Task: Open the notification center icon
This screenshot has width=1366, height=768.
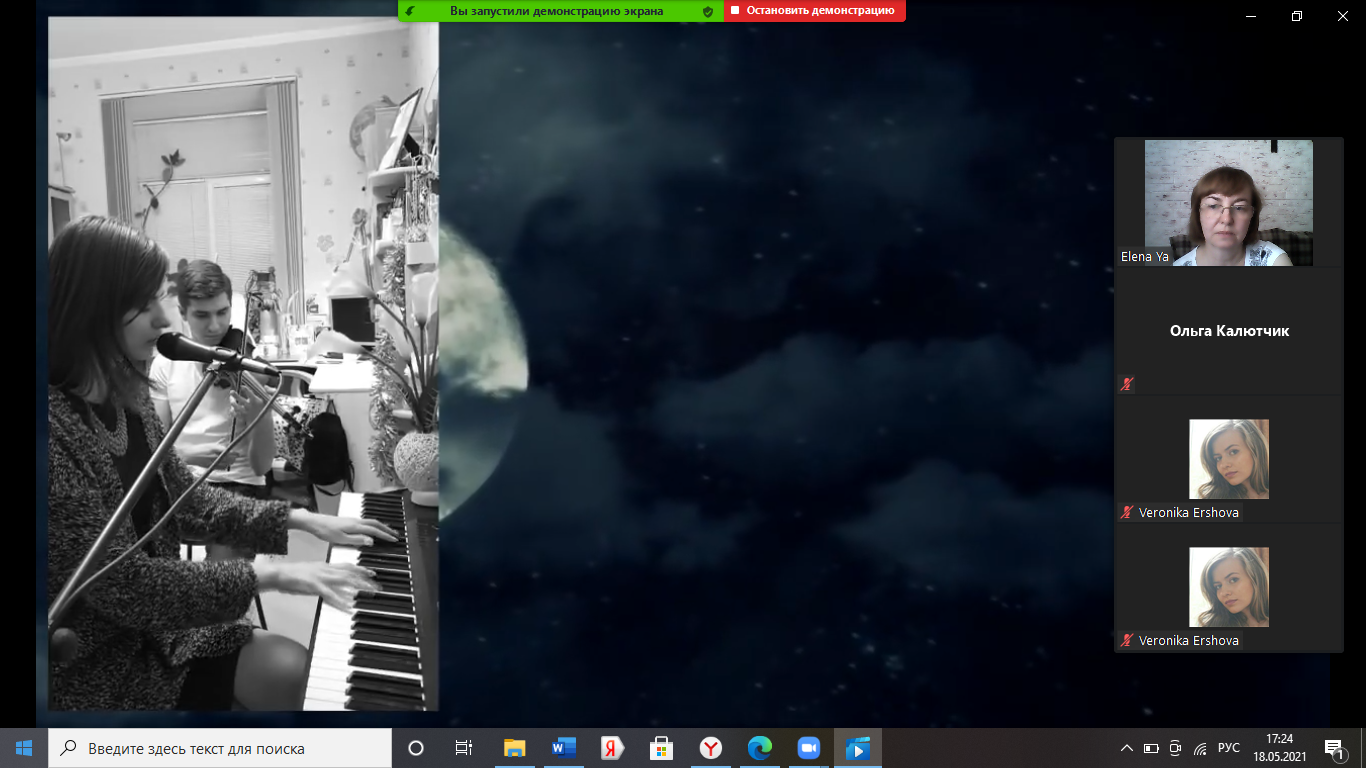Action: (1334, 748)
